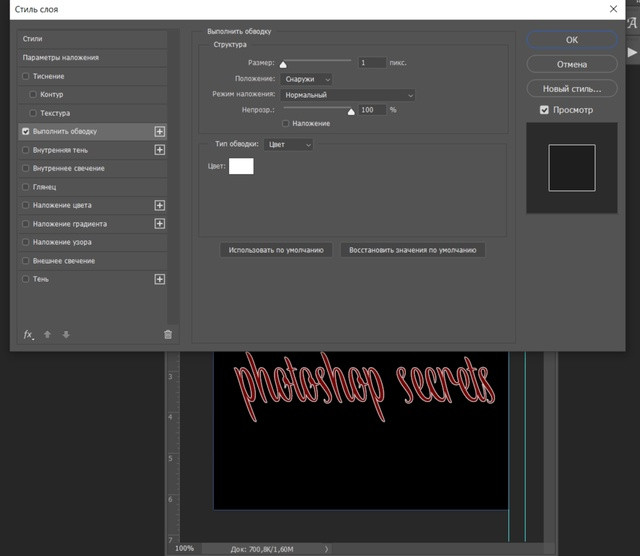The width and height of the screenshot is (640, 556).
Task: Move effect up with the arrow icon
Action: pos(47,335)
